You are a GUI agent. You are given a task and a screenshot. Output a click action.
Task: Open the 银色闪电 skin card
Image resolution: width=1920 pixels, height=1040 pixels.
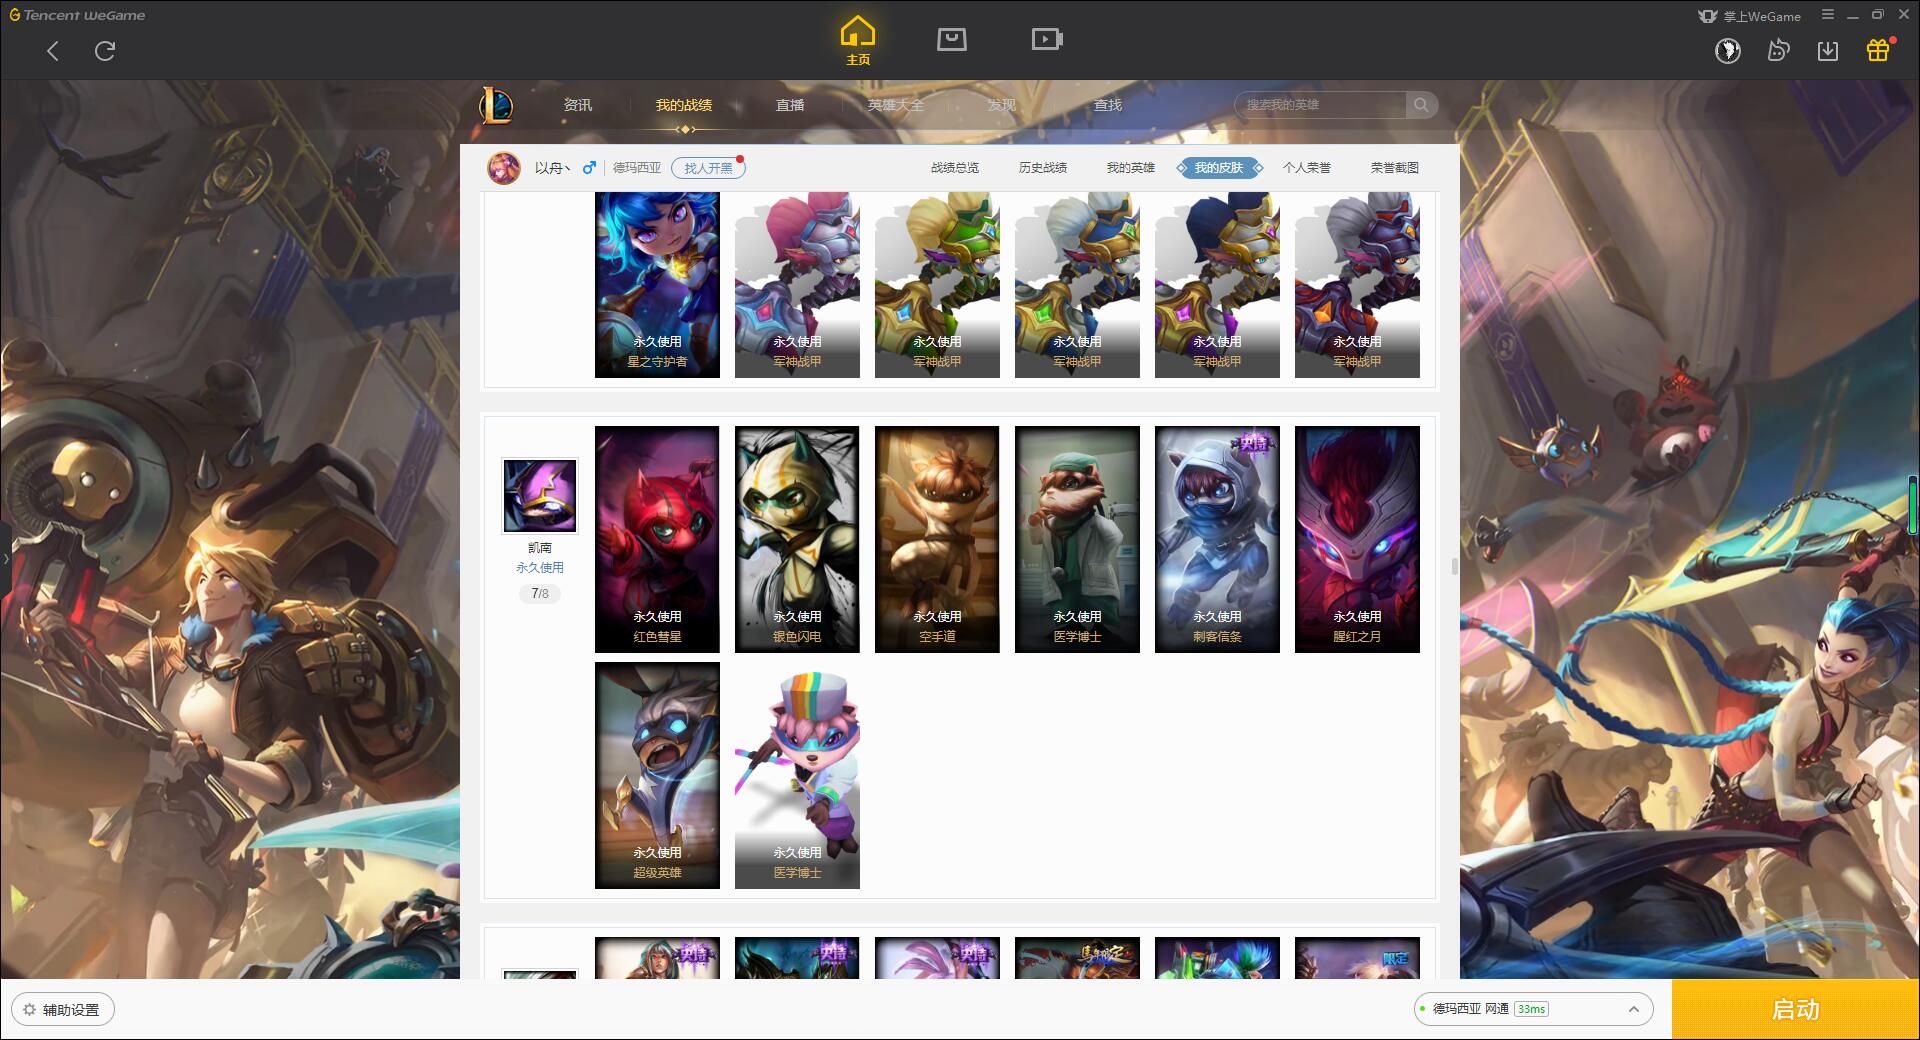[797, 540]
